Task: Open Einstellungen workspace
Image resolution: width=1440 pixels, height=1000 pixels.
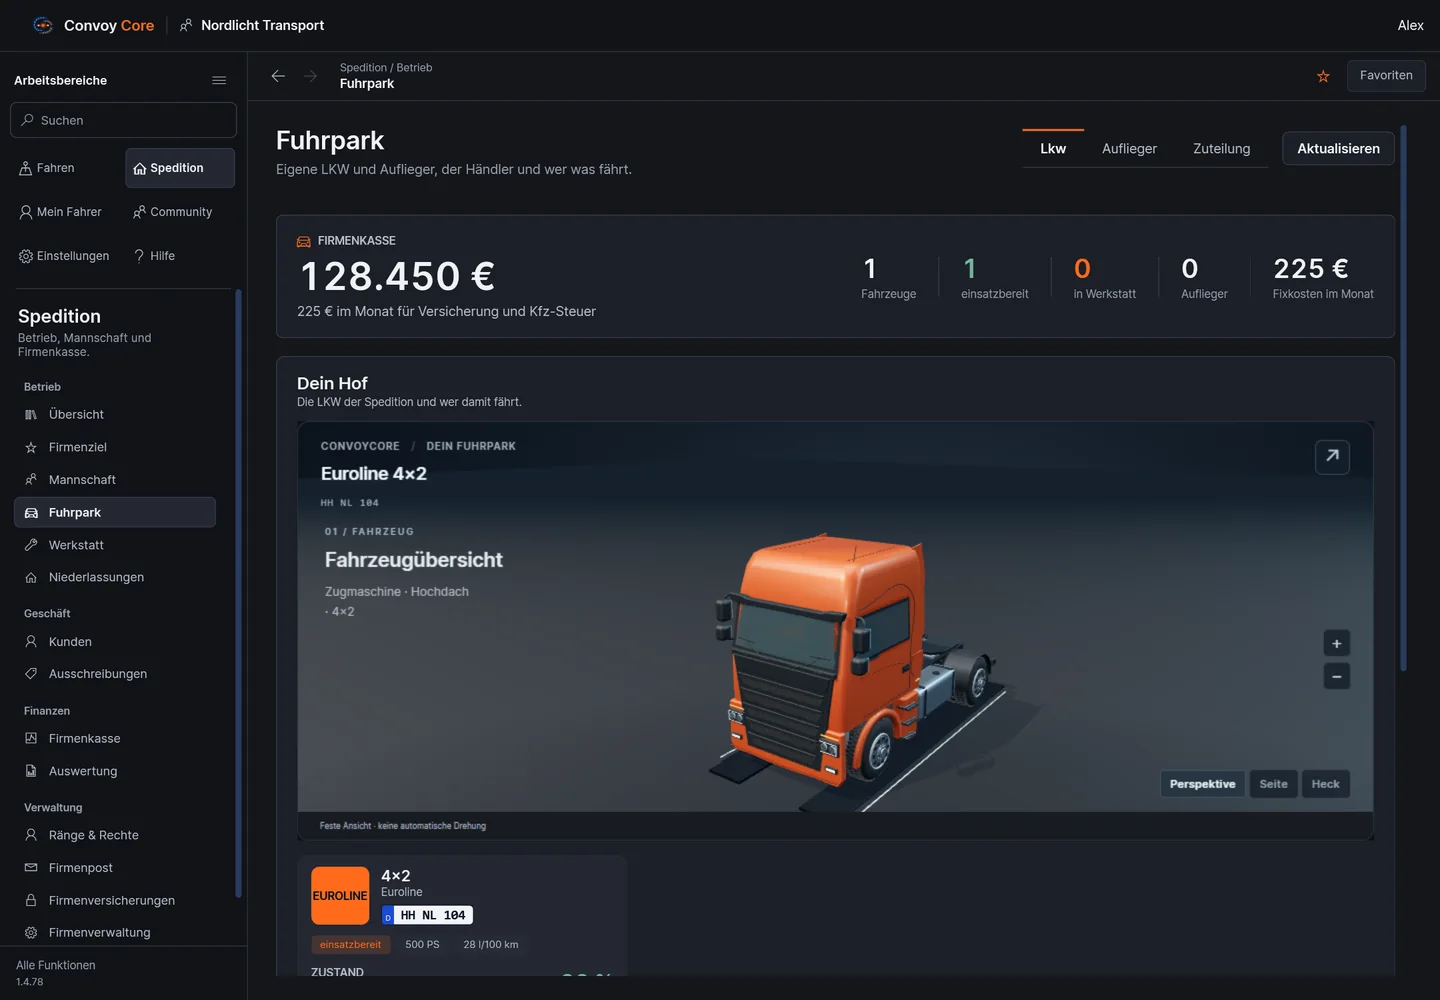Action: pos(67,256)
